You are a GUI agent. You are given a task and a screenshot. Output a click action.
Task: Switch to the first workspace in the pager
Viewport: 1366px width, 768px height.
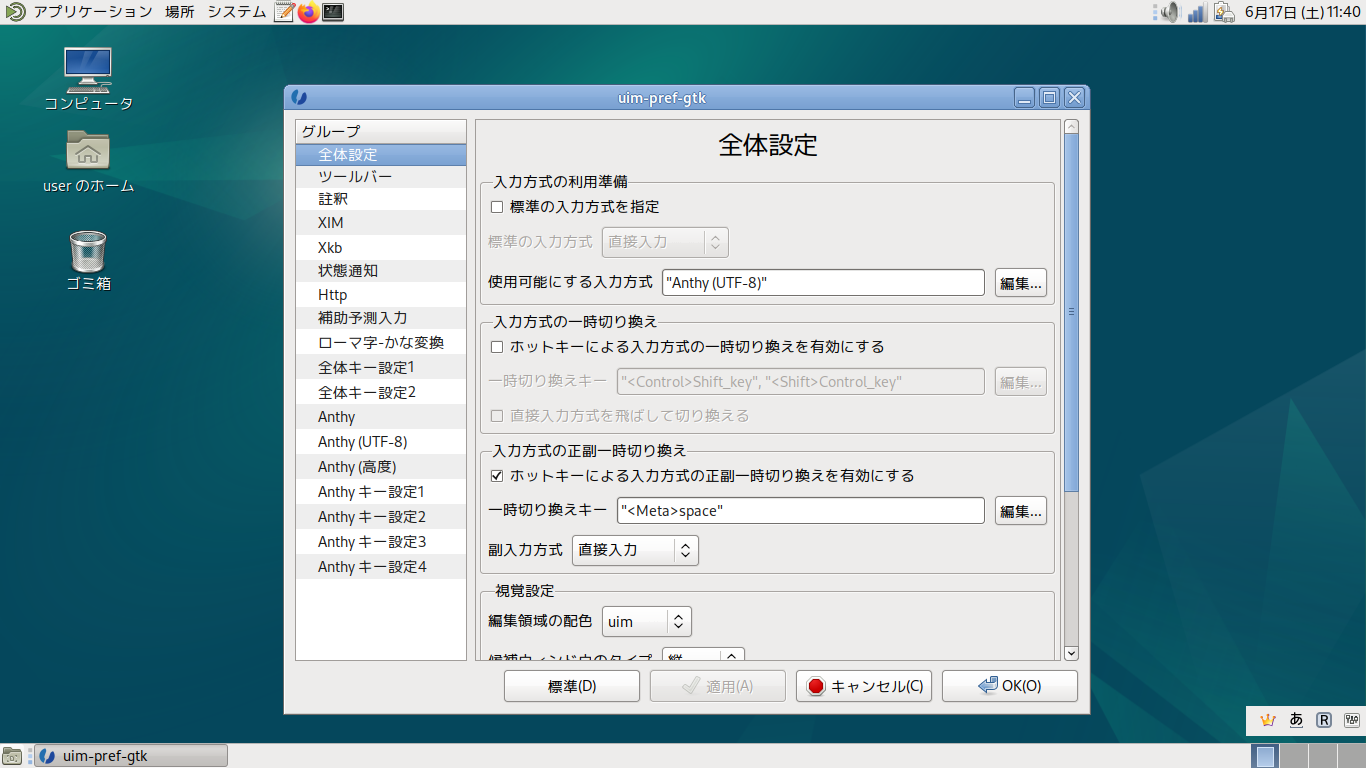[1266, 756]
